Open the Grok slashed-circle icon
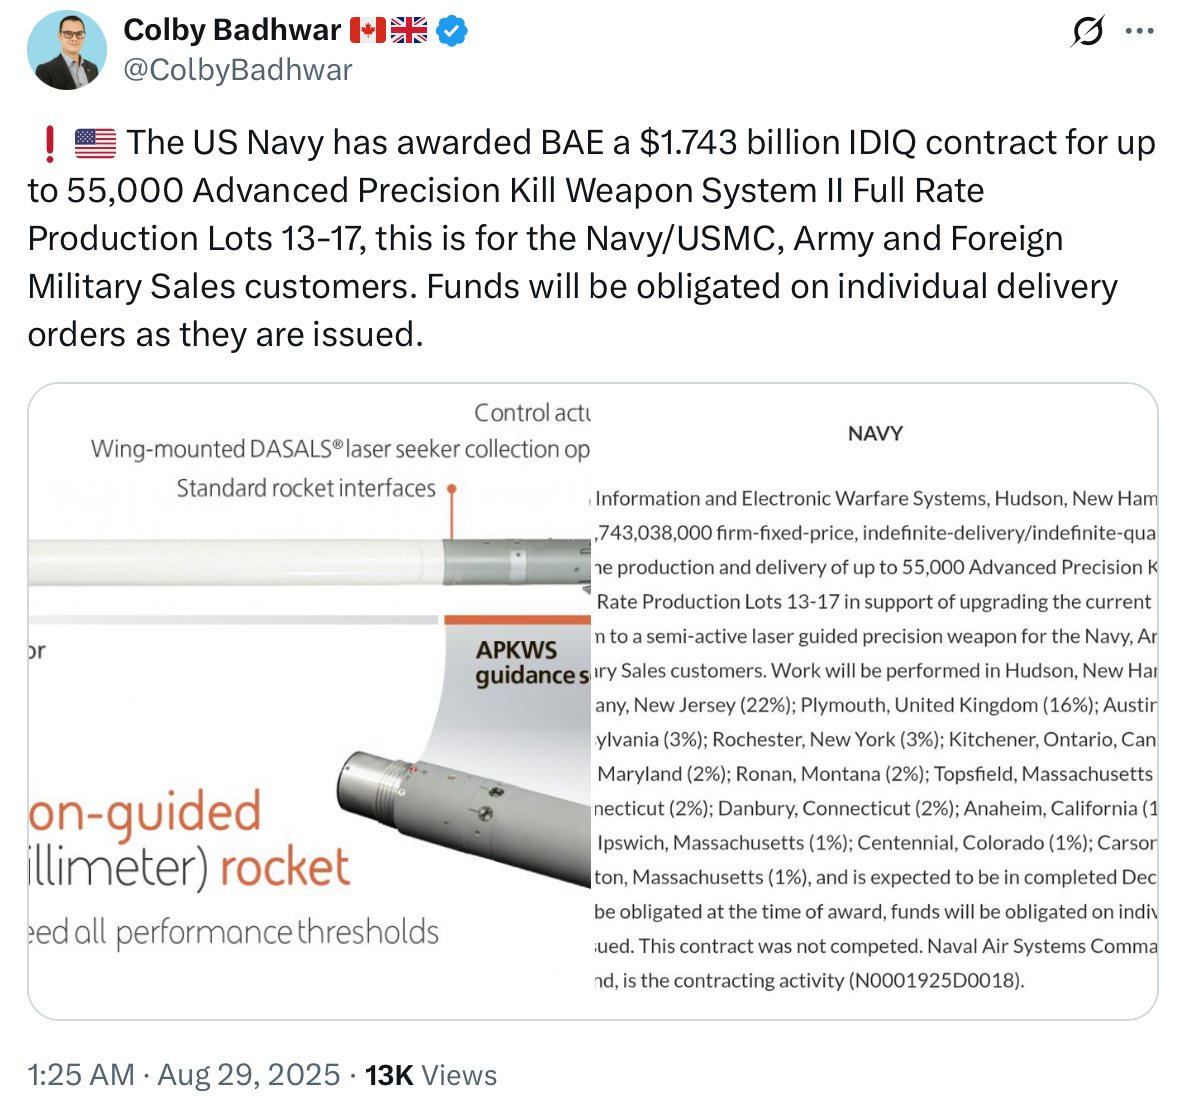Screen dimensions: 1179x1104 (x=1087, y=32)
